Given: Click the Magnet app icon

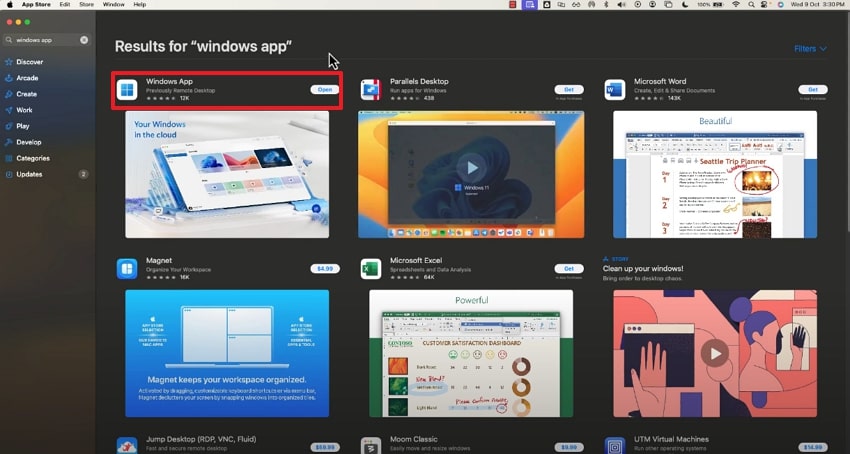Looking at the screenshot, I should click(x=127, y=268).
